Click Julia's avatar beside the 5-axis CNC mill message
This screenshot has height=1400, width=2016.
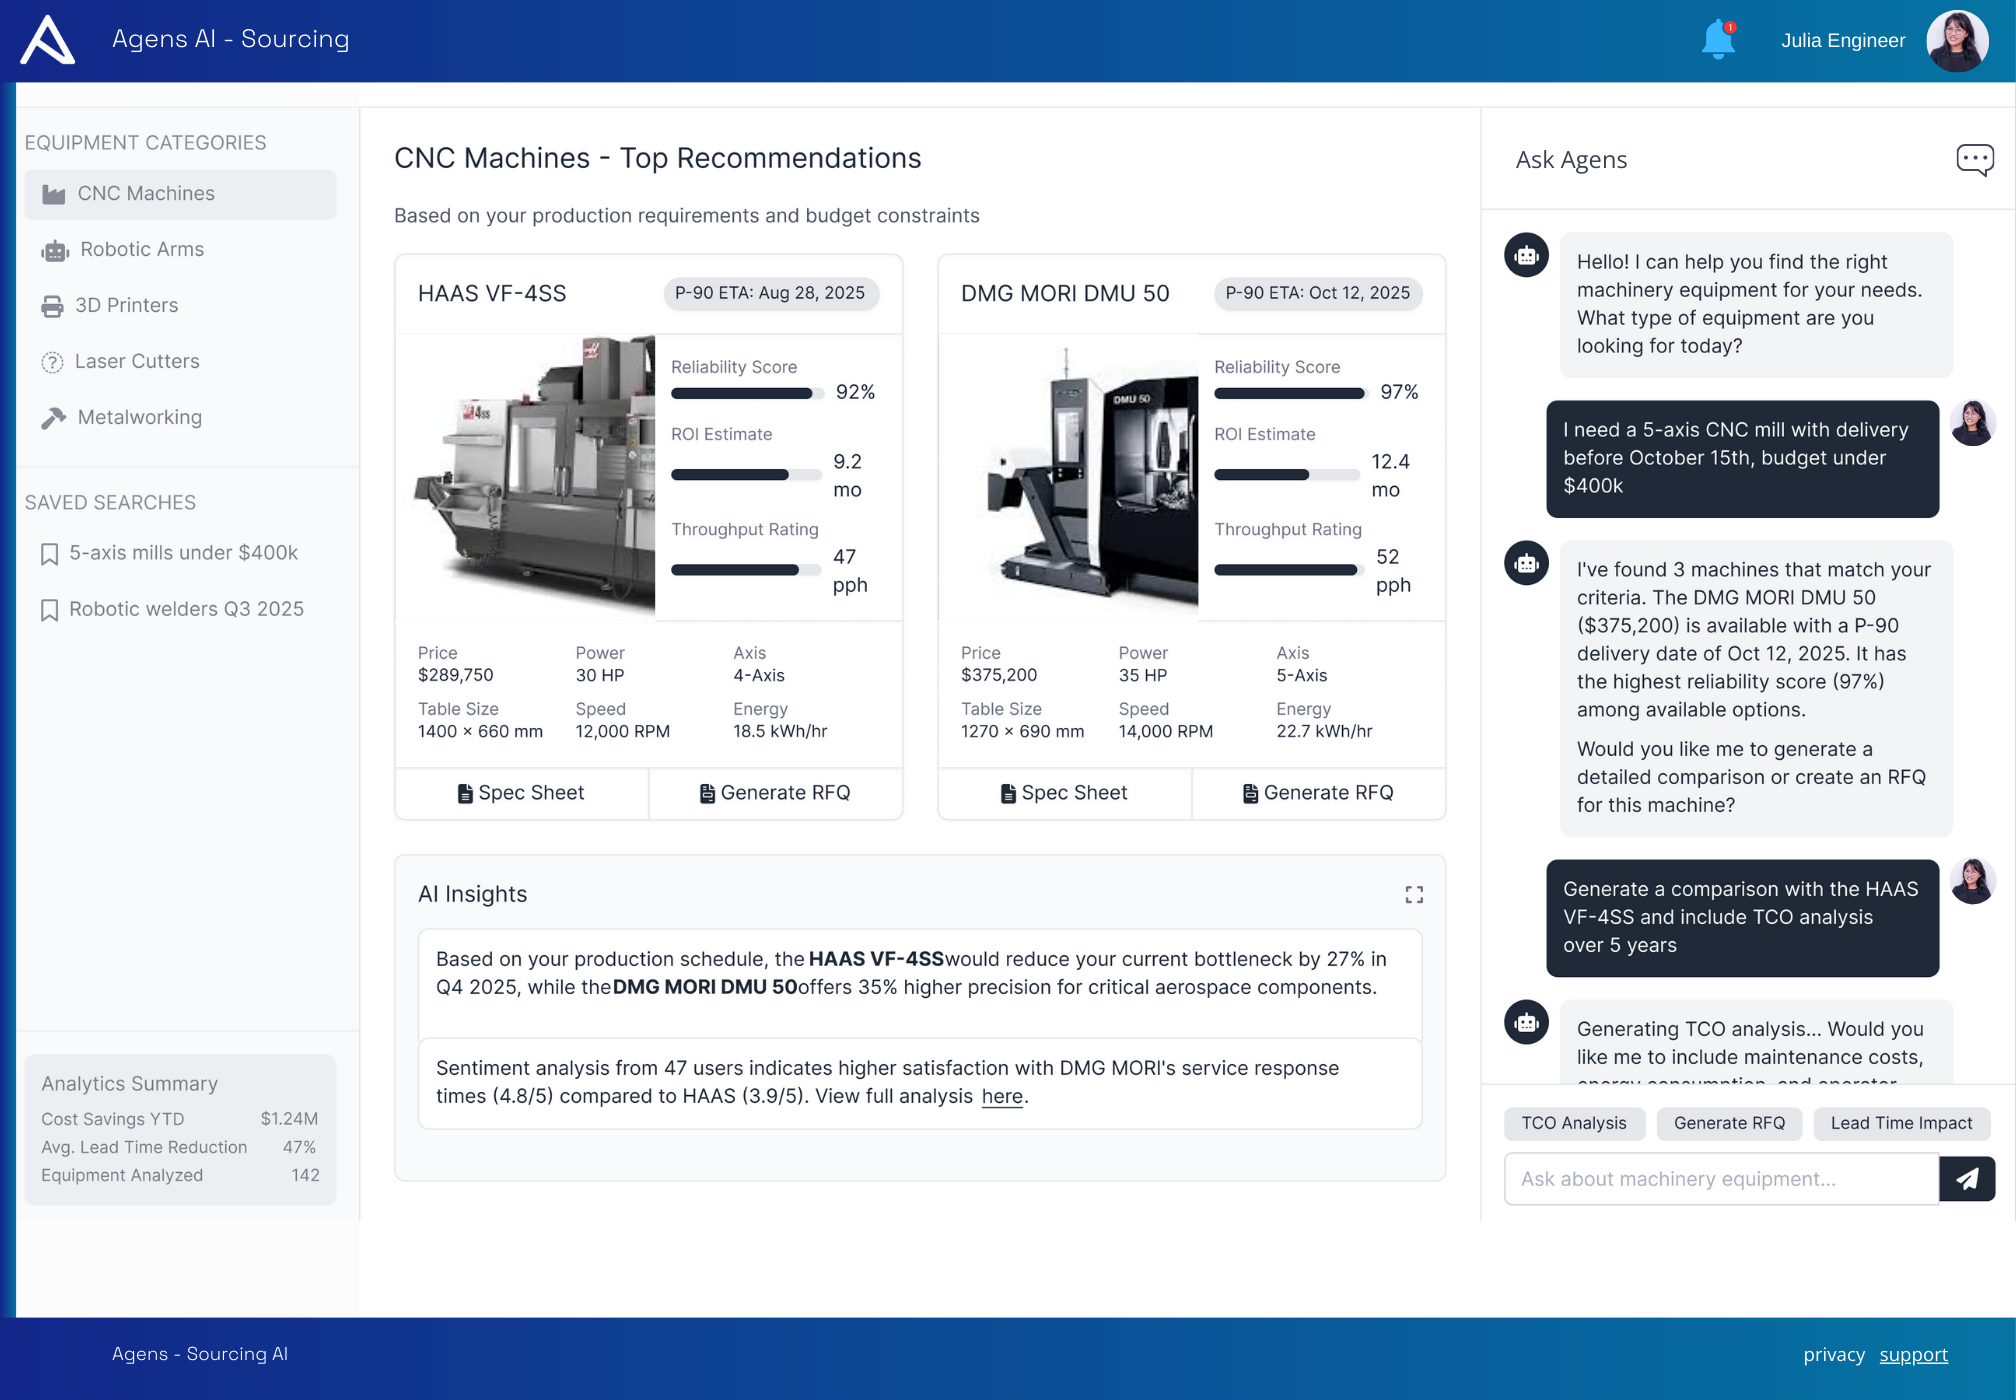pyautogui.click(x=1972, y=423)
